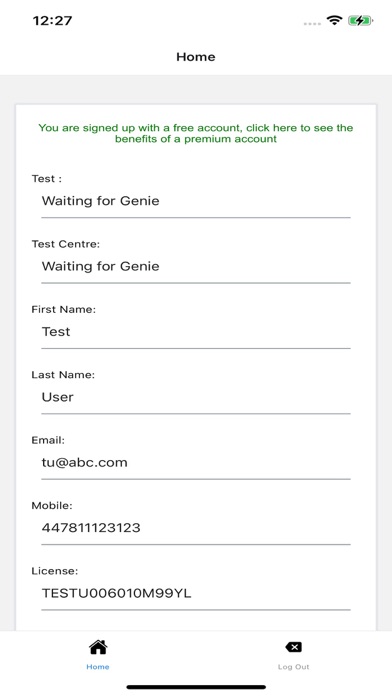The height and width of the screenshot is (696, 392).
Task: Tap the Email: label
Action: tap(48, 440)
